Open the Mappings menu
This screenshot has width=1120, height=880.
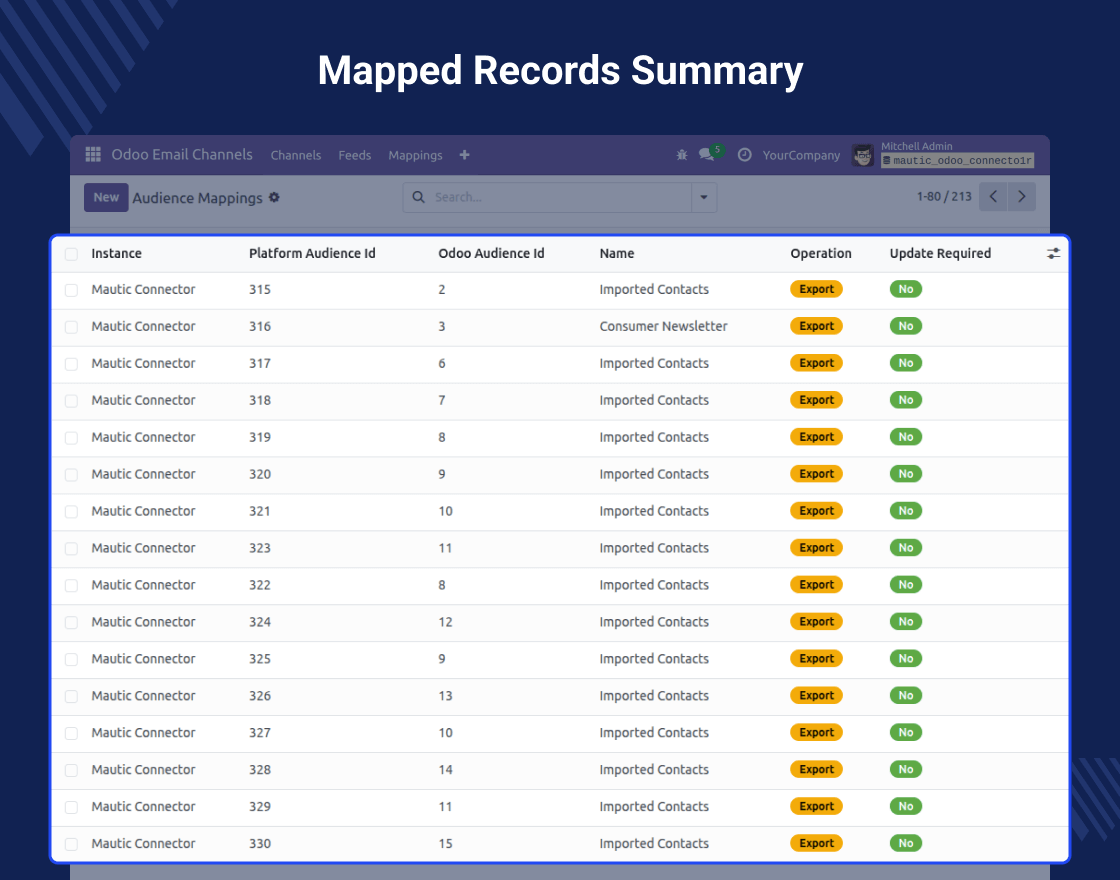coord(415,155)
